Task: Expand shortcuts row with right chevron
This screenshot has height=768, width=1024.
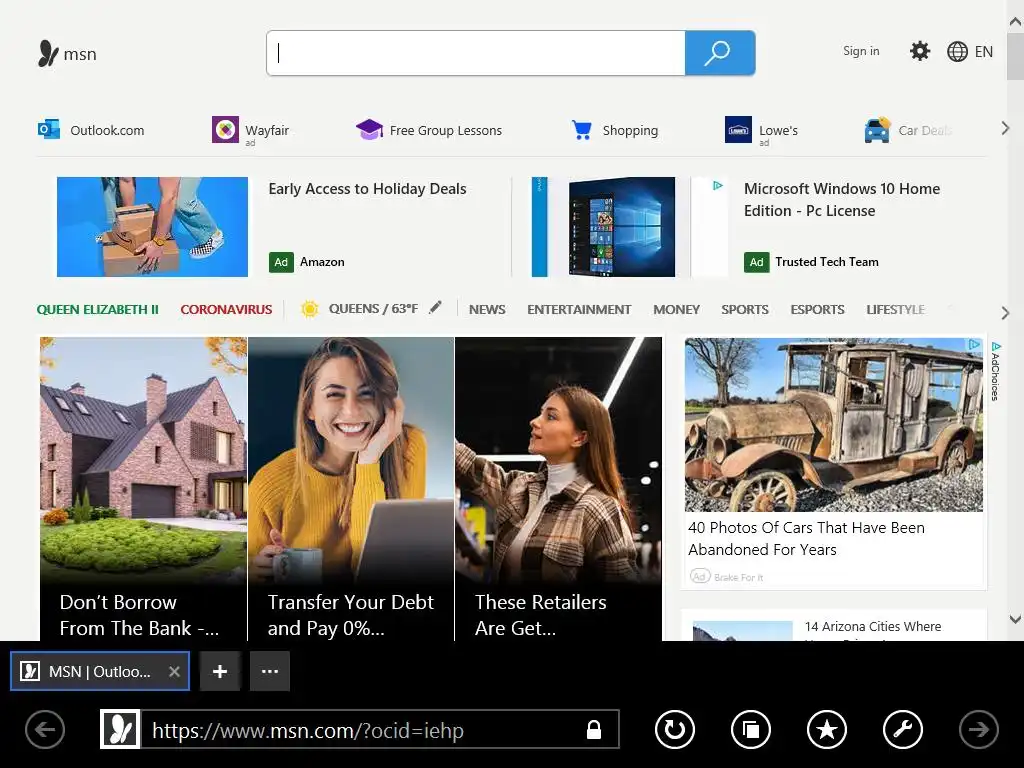Action: point(1005,129)
